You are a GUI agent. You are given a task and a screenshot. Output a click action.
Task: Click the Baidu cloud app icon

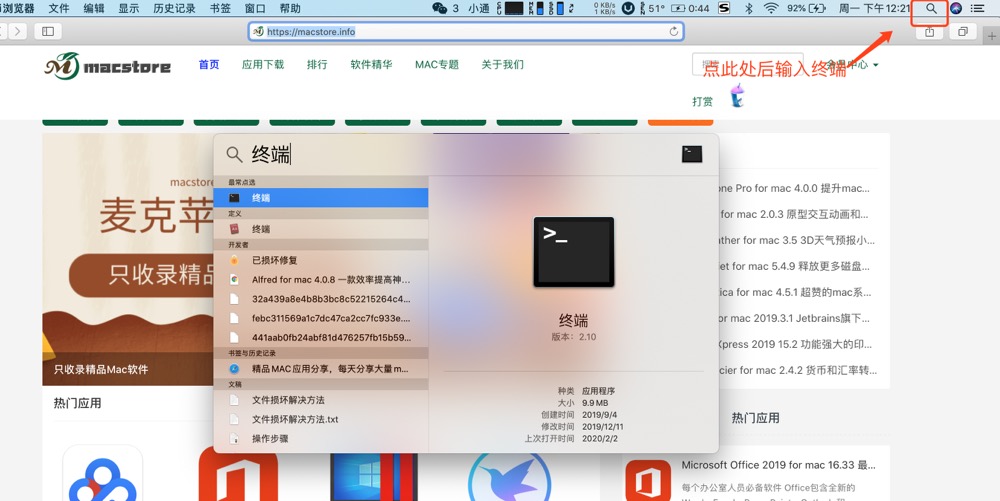103,474
